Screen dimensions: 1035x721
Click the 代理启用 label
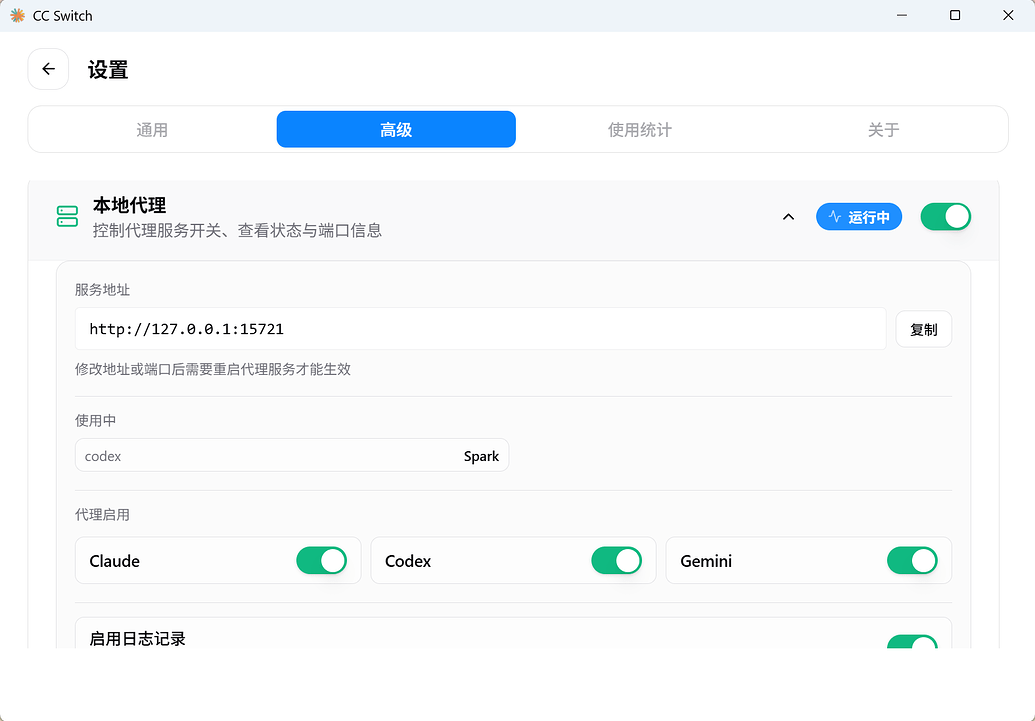pyautogui.click(x=102, y=515)
